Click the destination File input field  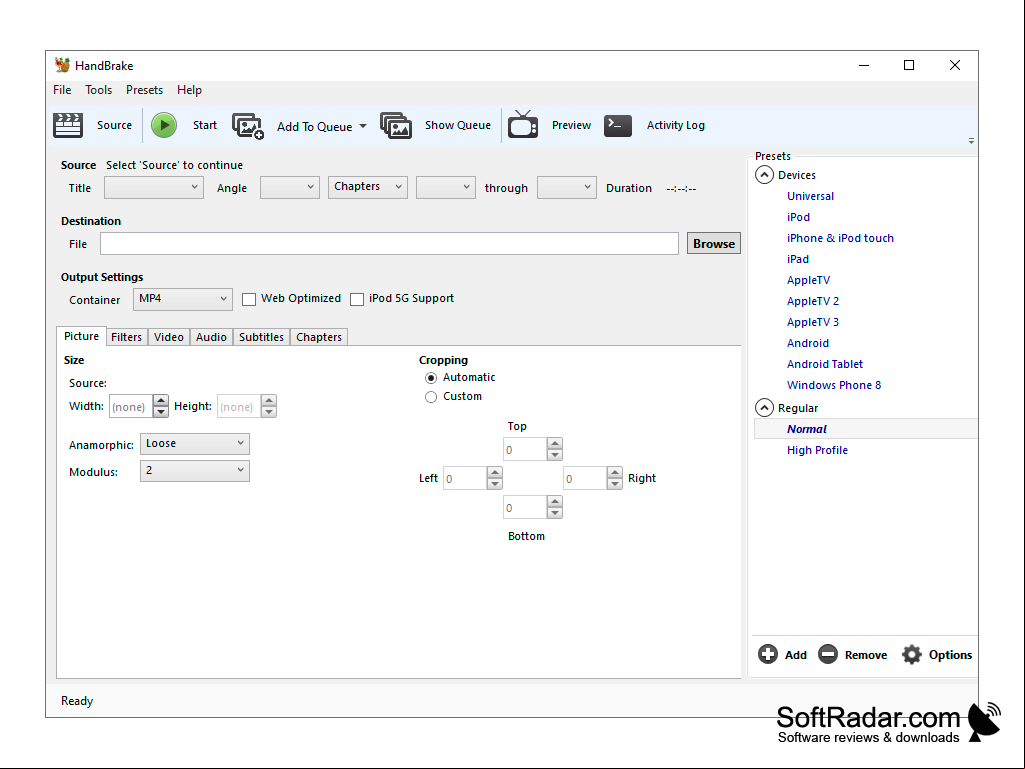coord(389,243)
